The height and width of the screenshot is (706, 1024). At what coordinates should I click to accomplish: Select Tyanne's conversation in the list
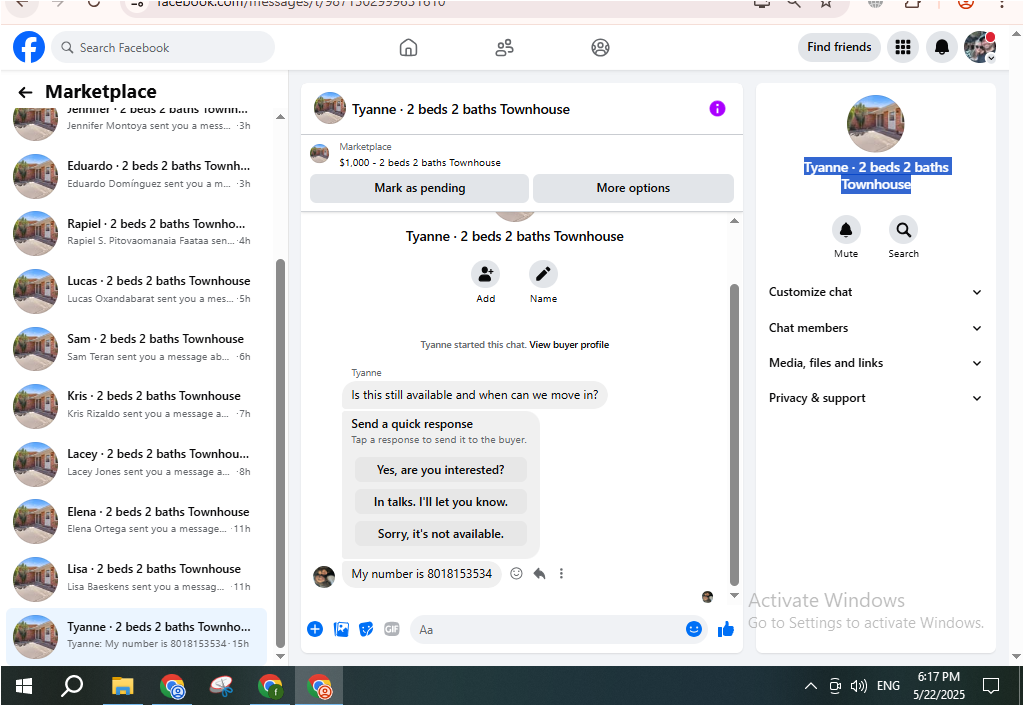click(x=136, y=636)
